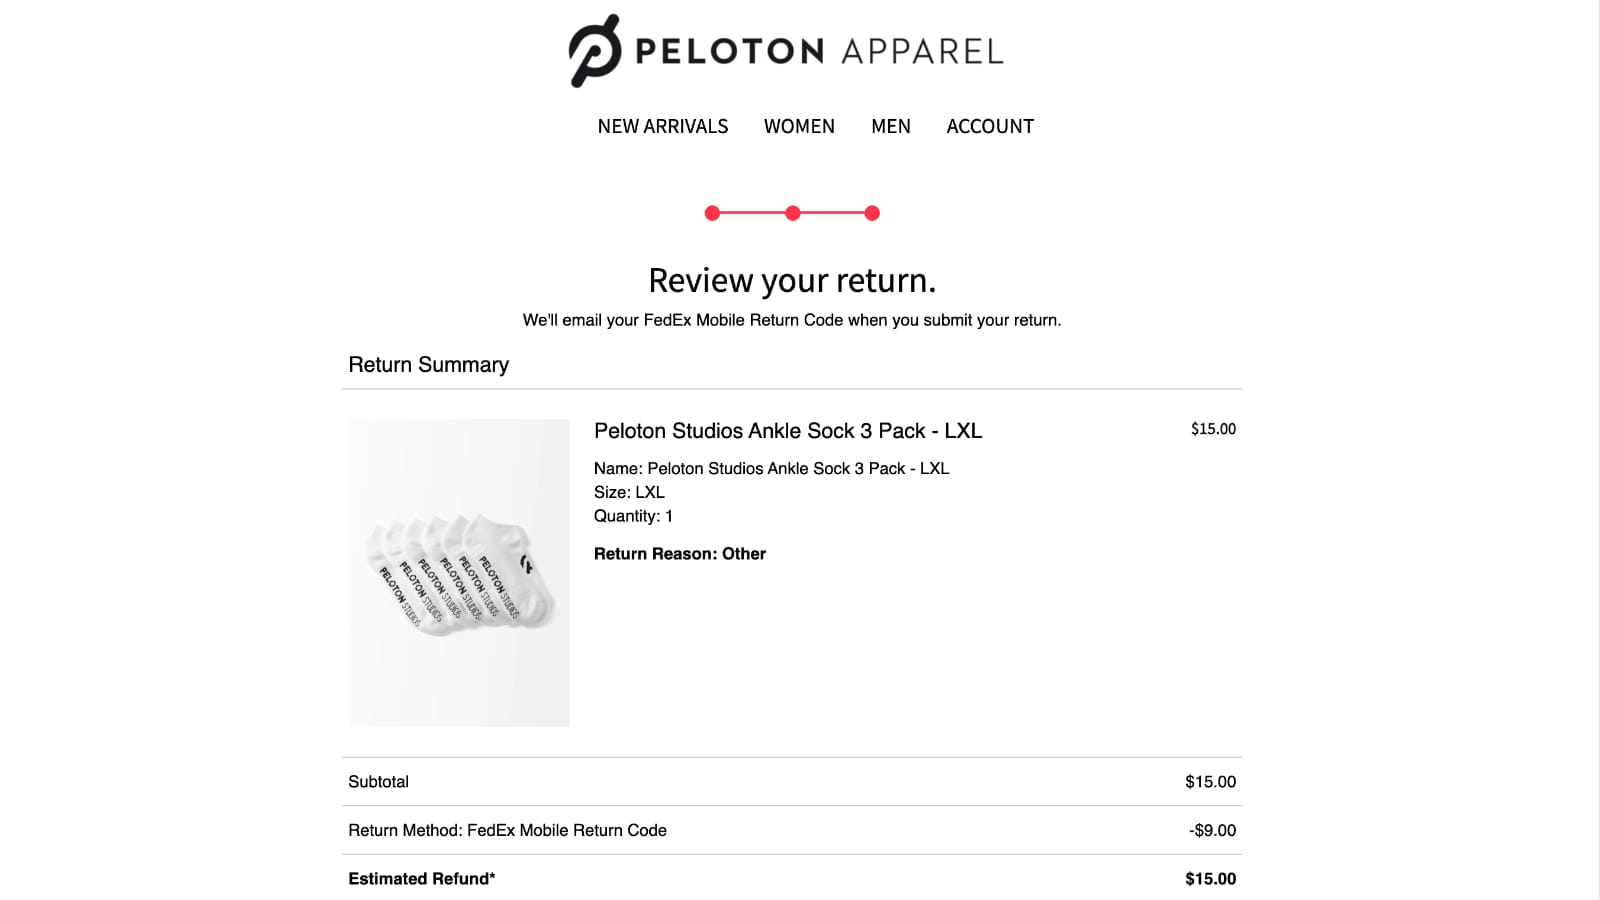Select the first progress step dot

click(x=712, y=213)
